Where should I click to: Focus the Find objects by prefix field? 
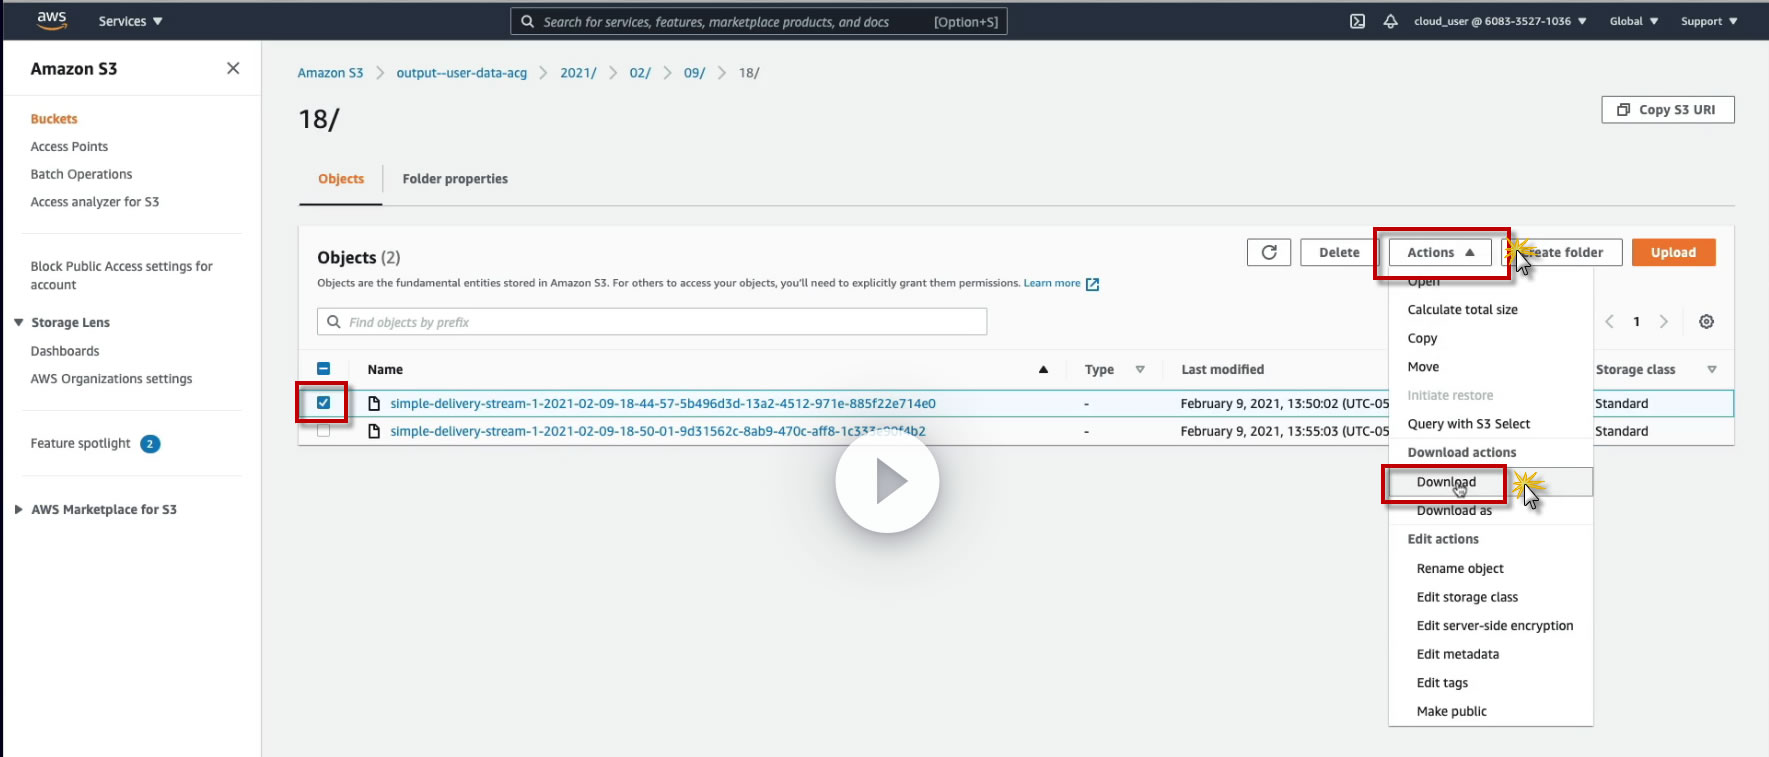[652, 322]
